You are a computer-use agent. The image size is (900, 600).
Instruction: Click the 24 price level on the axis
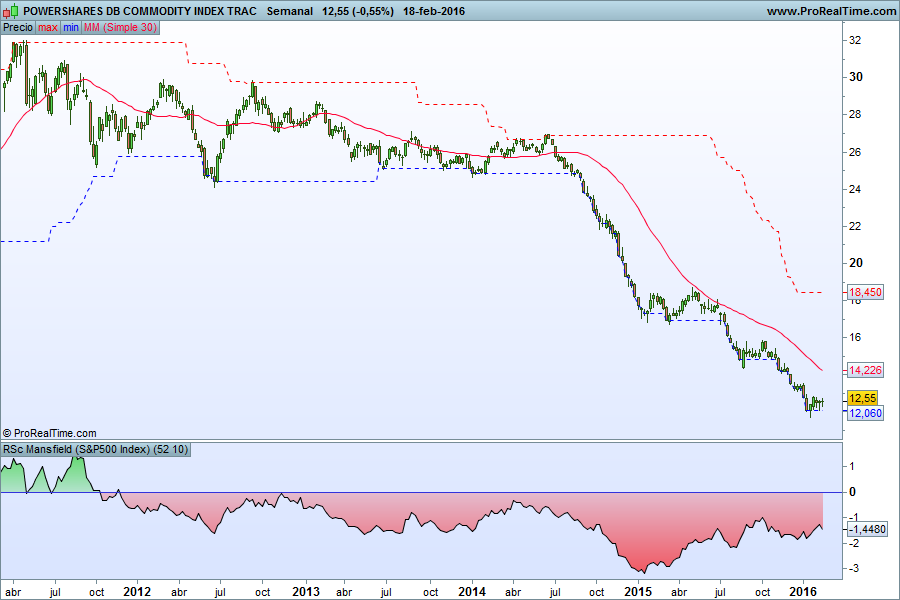click(855, 189)
